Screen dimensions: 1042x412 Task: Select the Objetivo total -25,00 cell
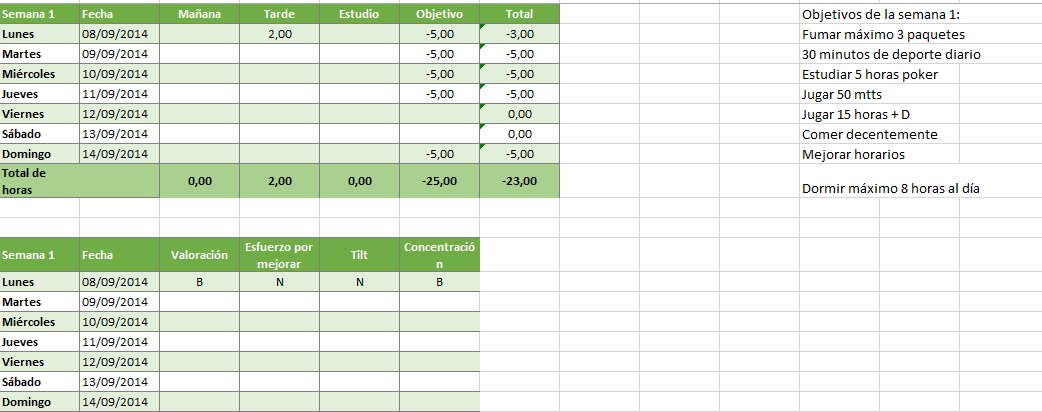pyautogui.click(x=439, y=181)
